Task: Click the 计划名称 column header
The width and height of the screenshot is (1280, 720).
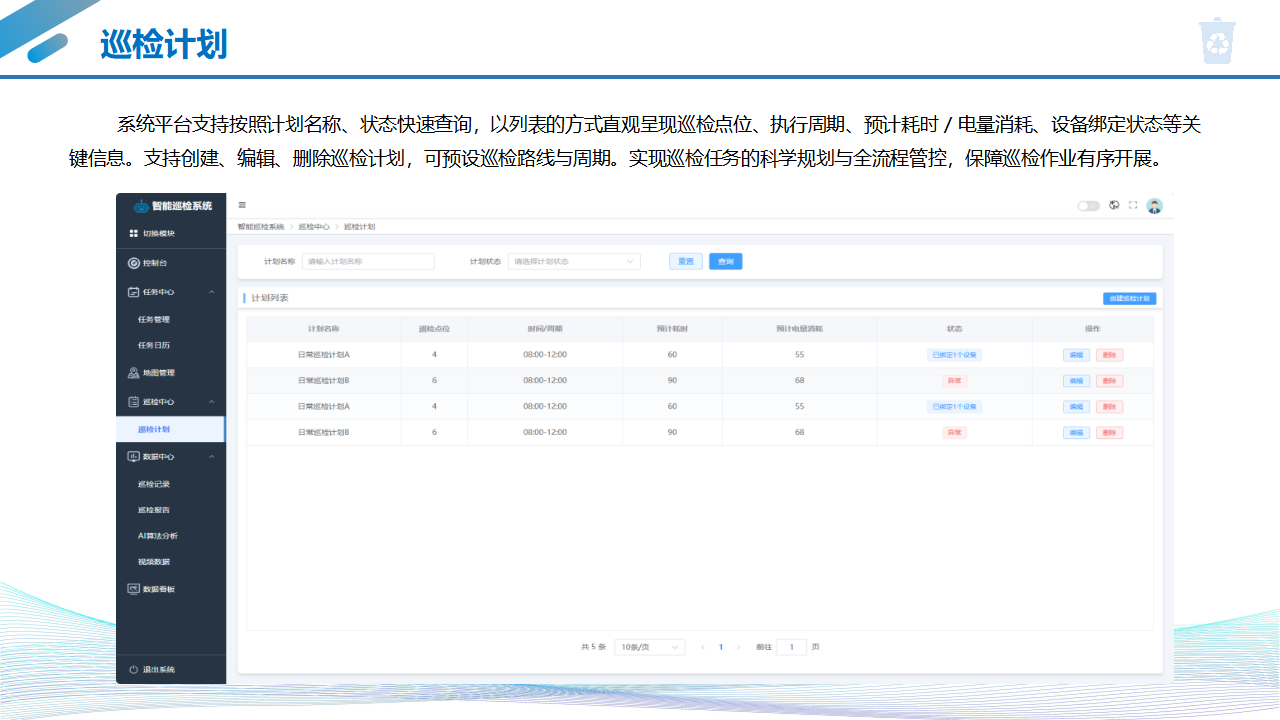Action: (324, 329)
